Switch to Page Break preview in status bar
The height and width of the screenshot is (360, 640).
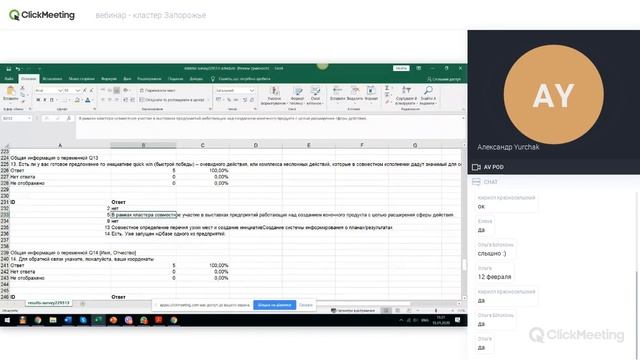[409, 311]
